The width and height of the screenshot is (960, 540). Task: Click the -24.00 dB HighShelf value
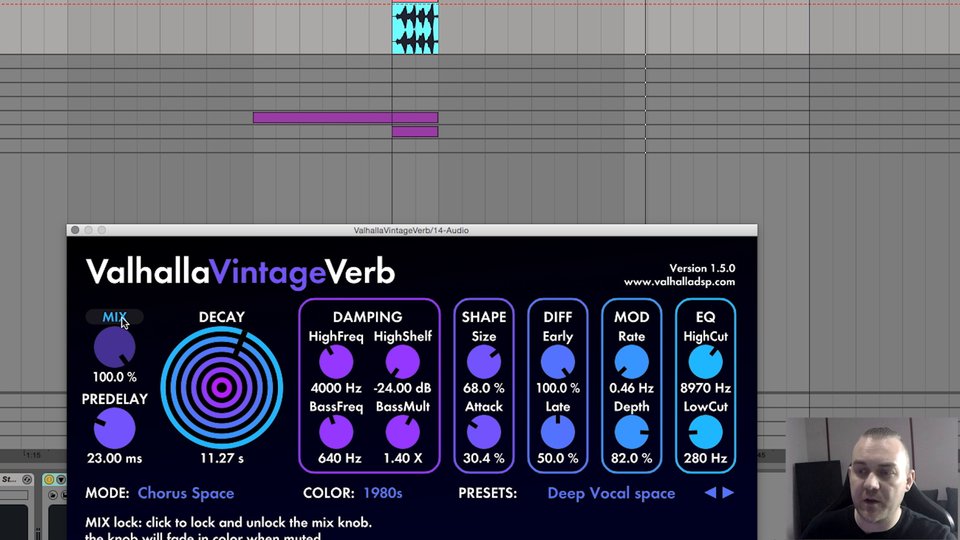402,388
